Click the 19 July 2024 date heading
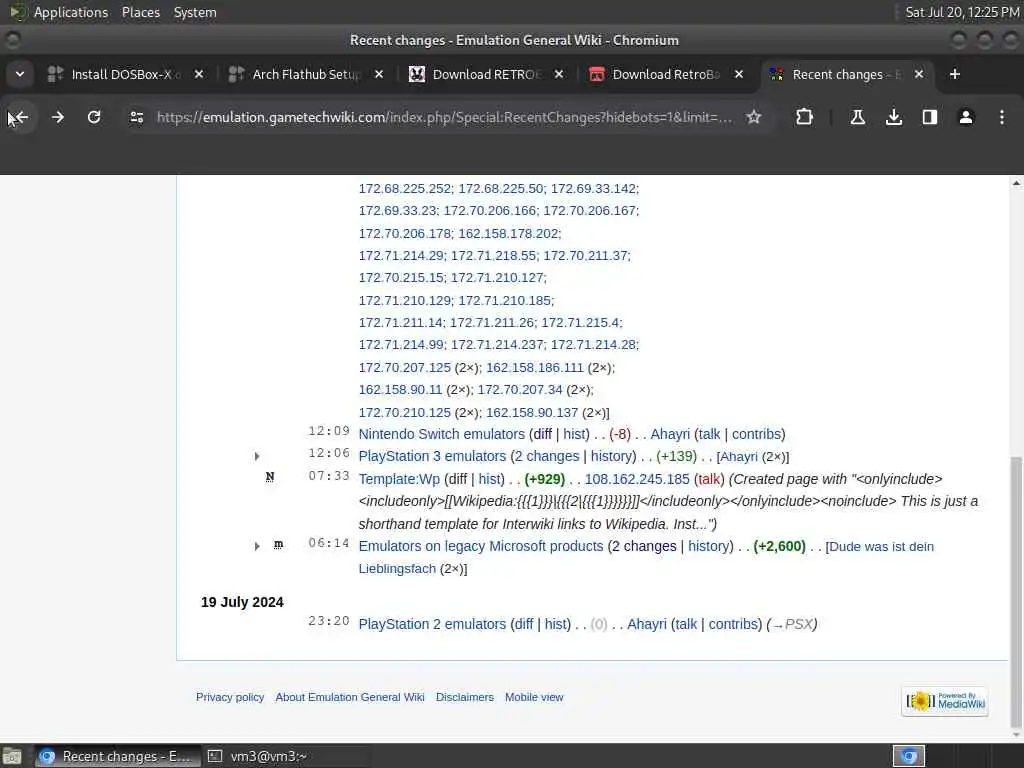This screenshot has height=768, width=1024. click(242, 602)
